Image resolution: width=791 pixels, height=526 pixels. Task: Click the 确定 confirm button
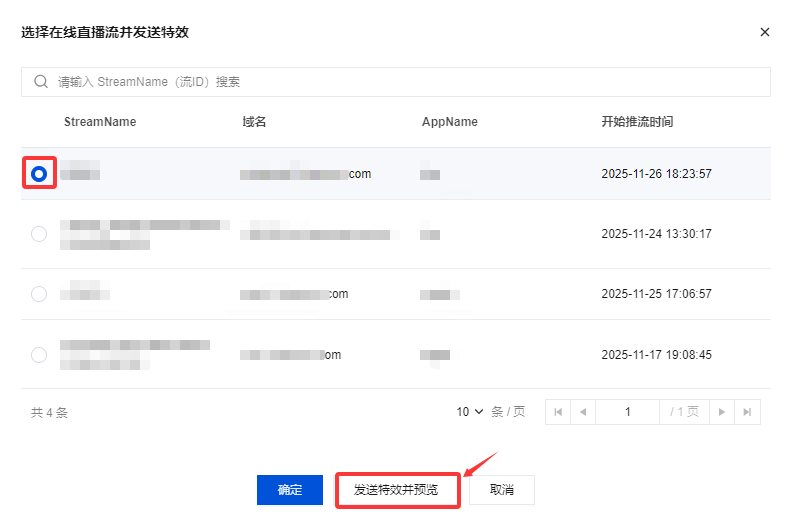pyautogui.click(x=290, y=490)
